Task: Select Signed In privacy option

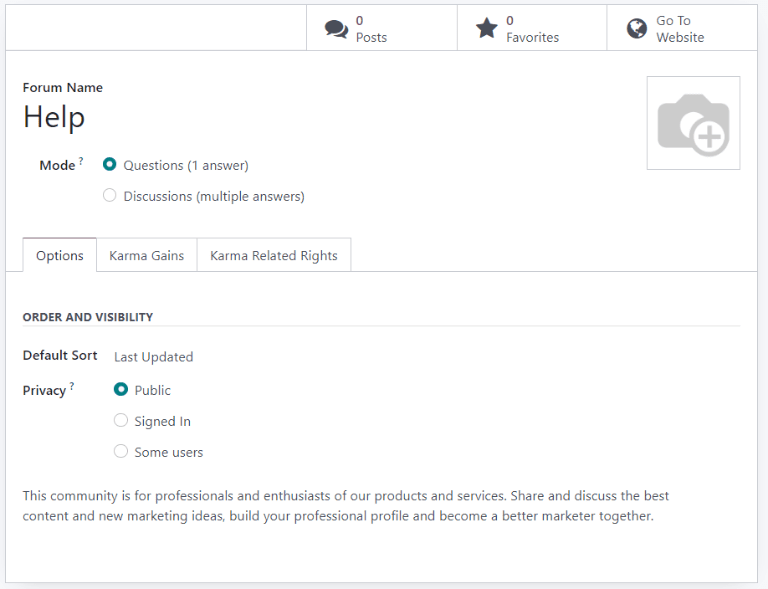Action: coord(120,420)
